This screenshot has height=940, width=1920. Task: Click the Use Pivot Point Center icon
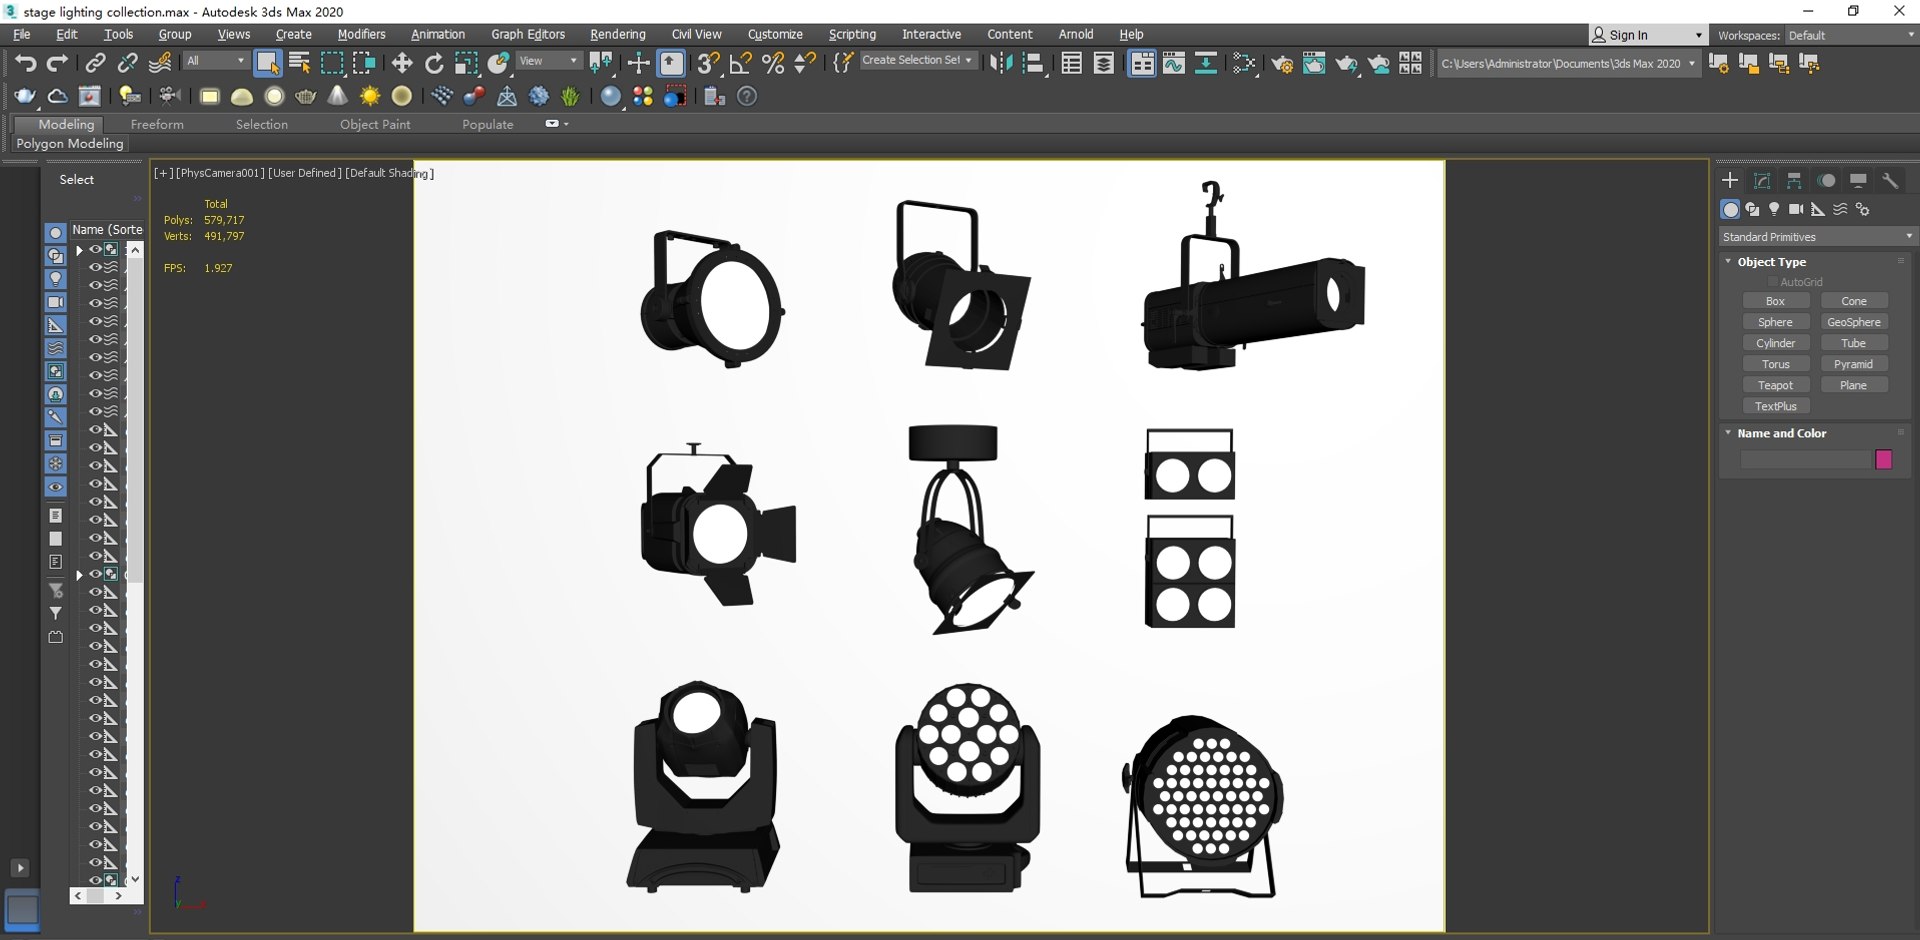(601, 63)
